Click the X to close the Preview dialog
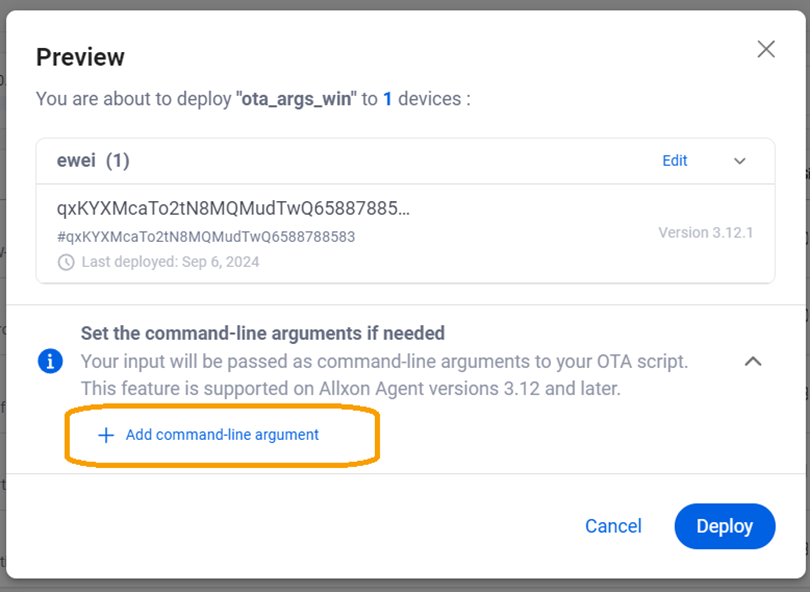Image resolution: width=810 pixels, height=592 pixels. pyautogui.click(x=766, y=48)
